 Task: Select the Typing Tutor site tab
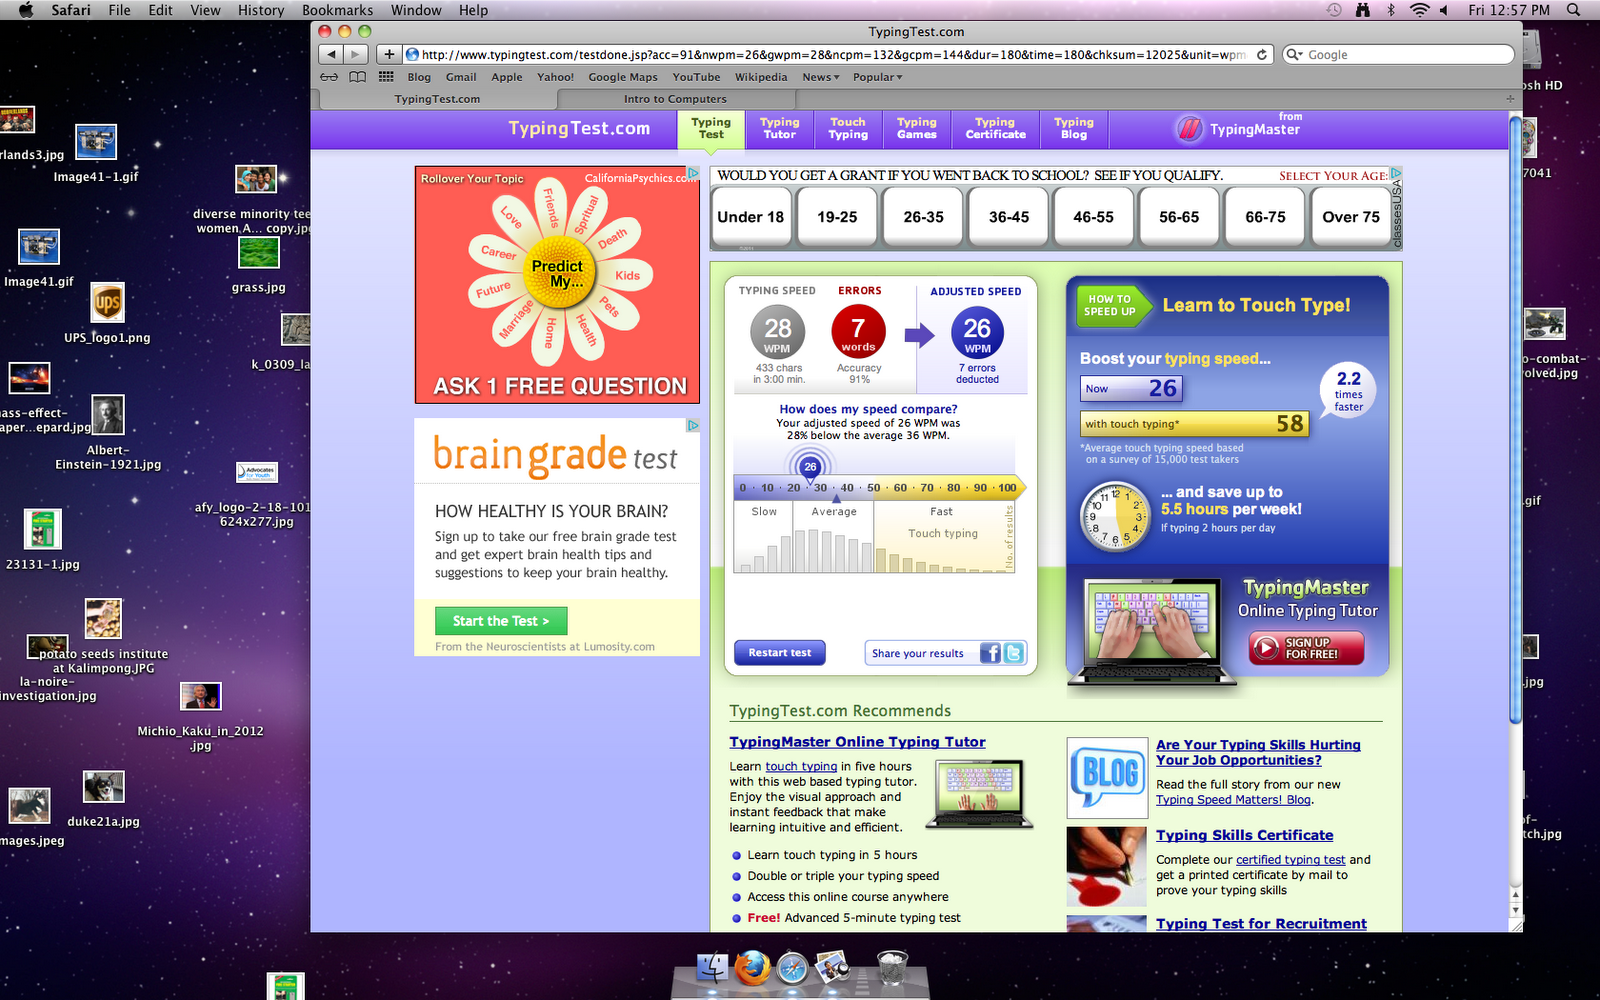point(780,128)
